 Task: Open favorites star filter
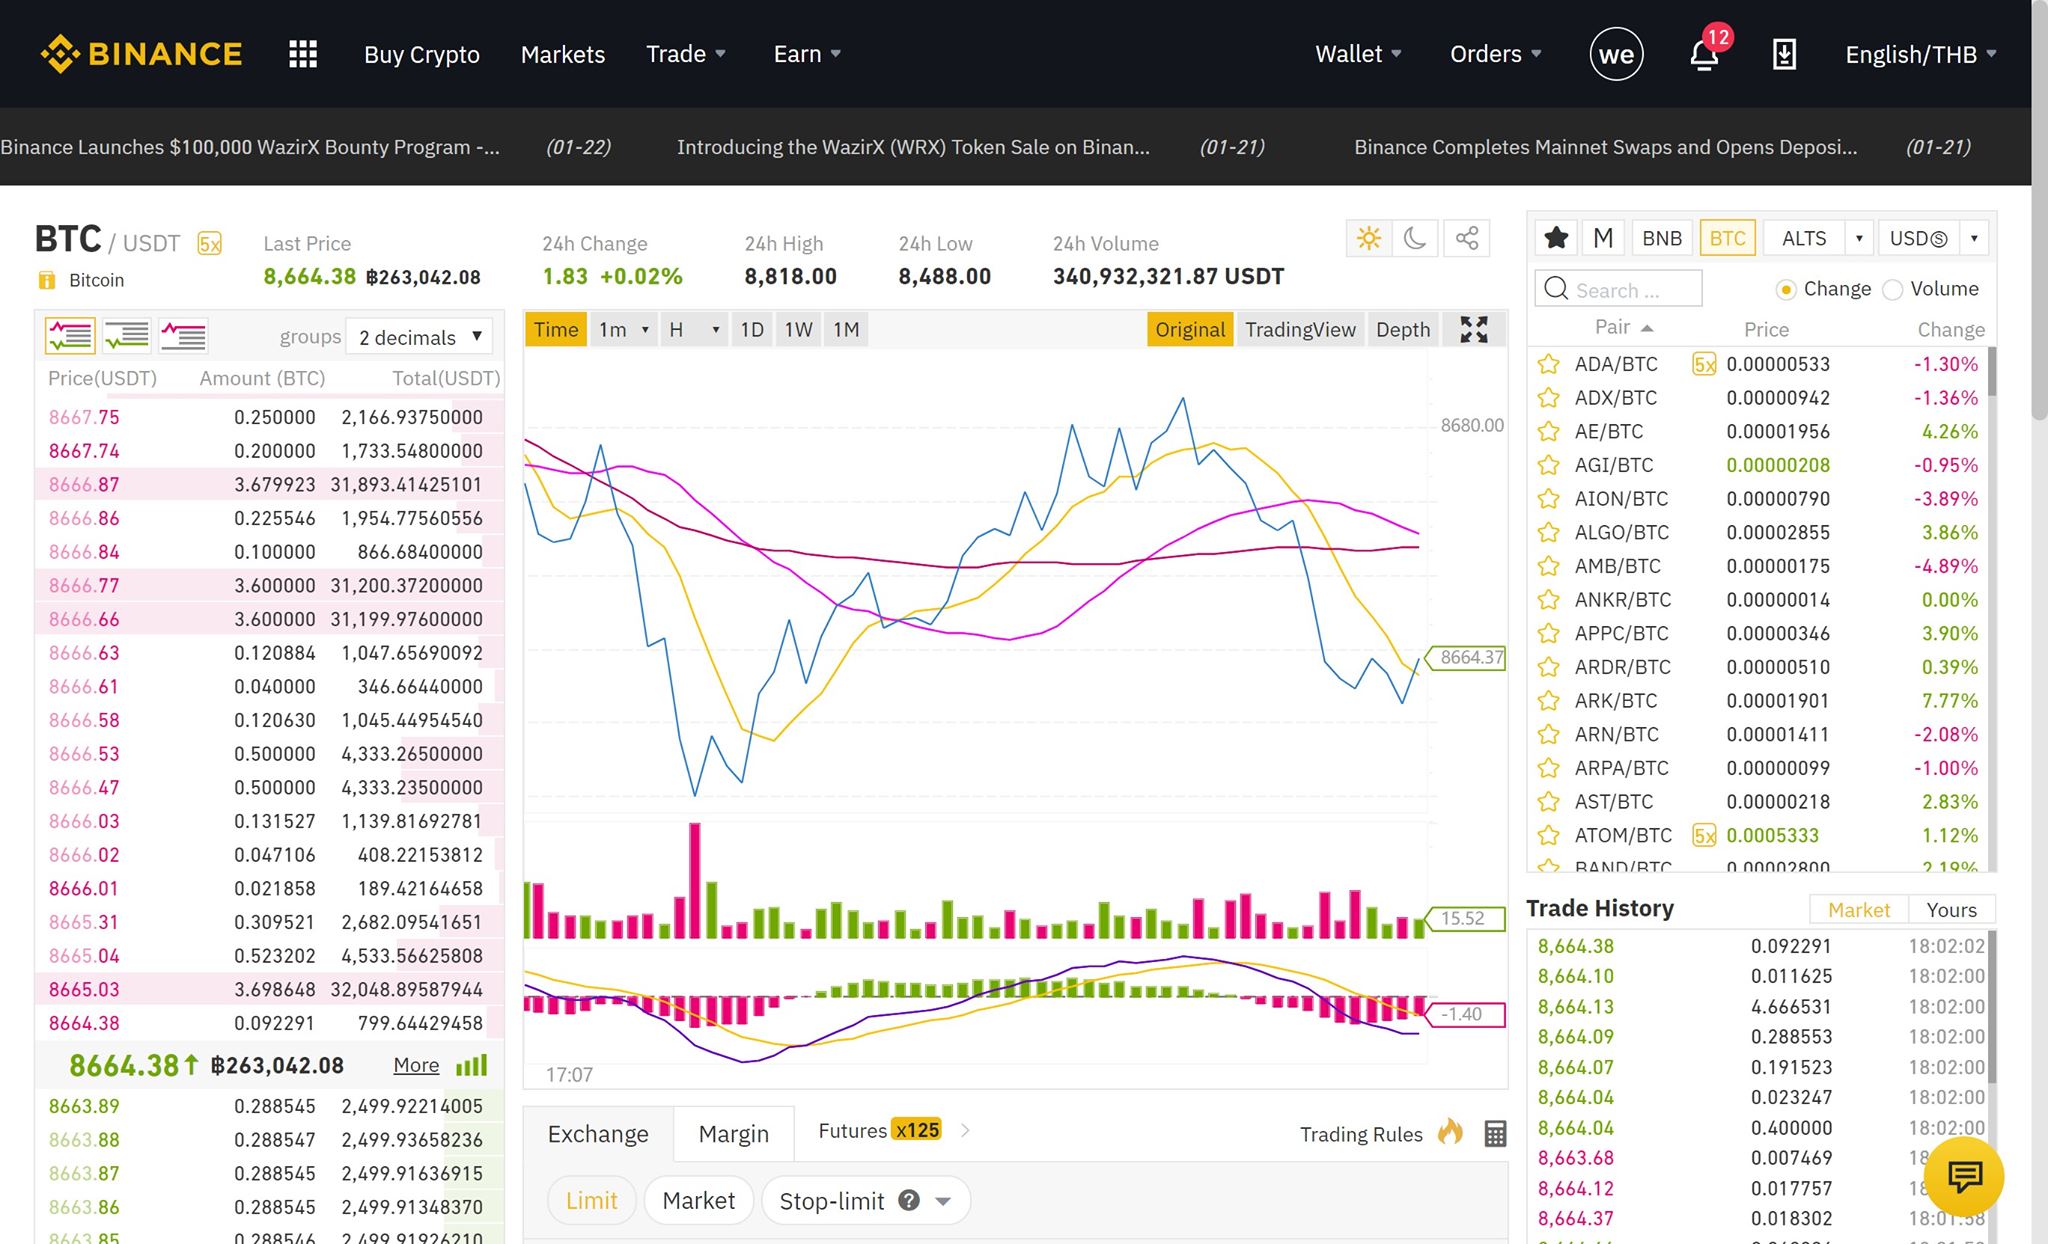(x=1556, y=238)
